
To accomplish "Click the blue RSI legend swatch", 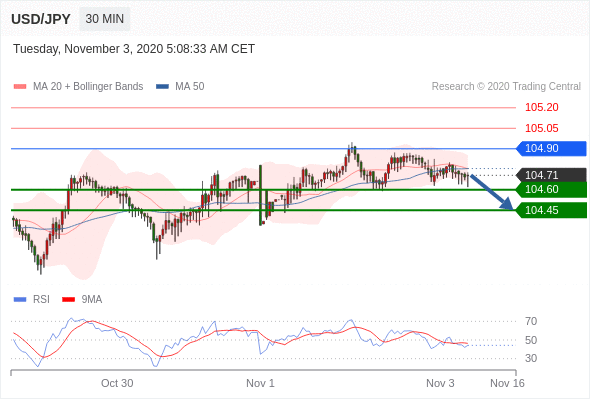I will [x=20, y=300].
